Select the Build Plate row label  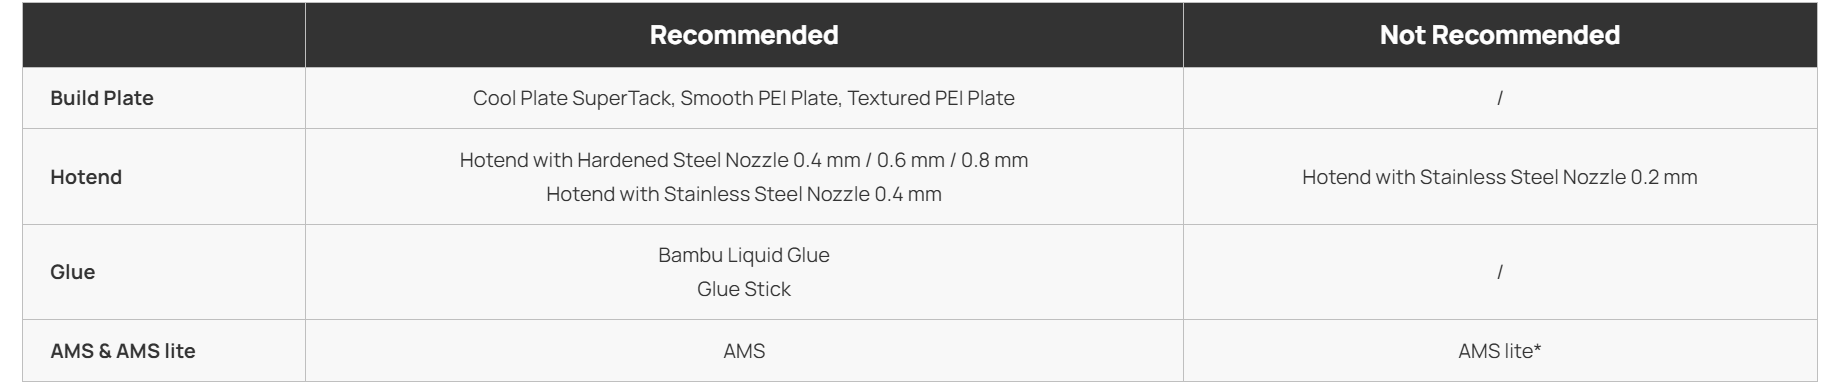click(102, 98)
